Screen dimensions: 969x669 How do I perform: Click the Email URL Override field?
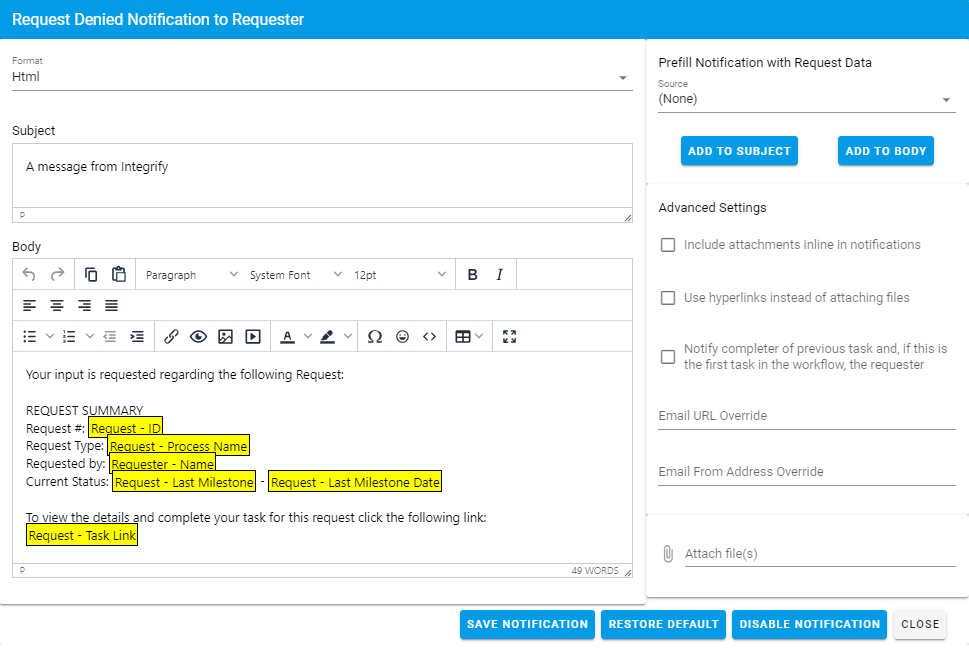[x=806, y=416]
